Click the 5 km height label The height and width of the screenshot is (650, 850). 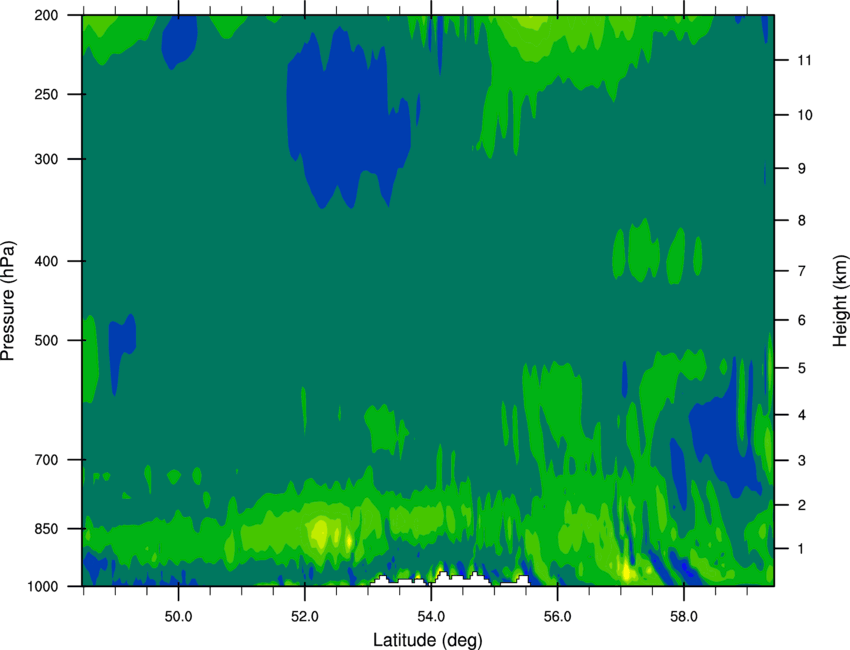point(802,368)
